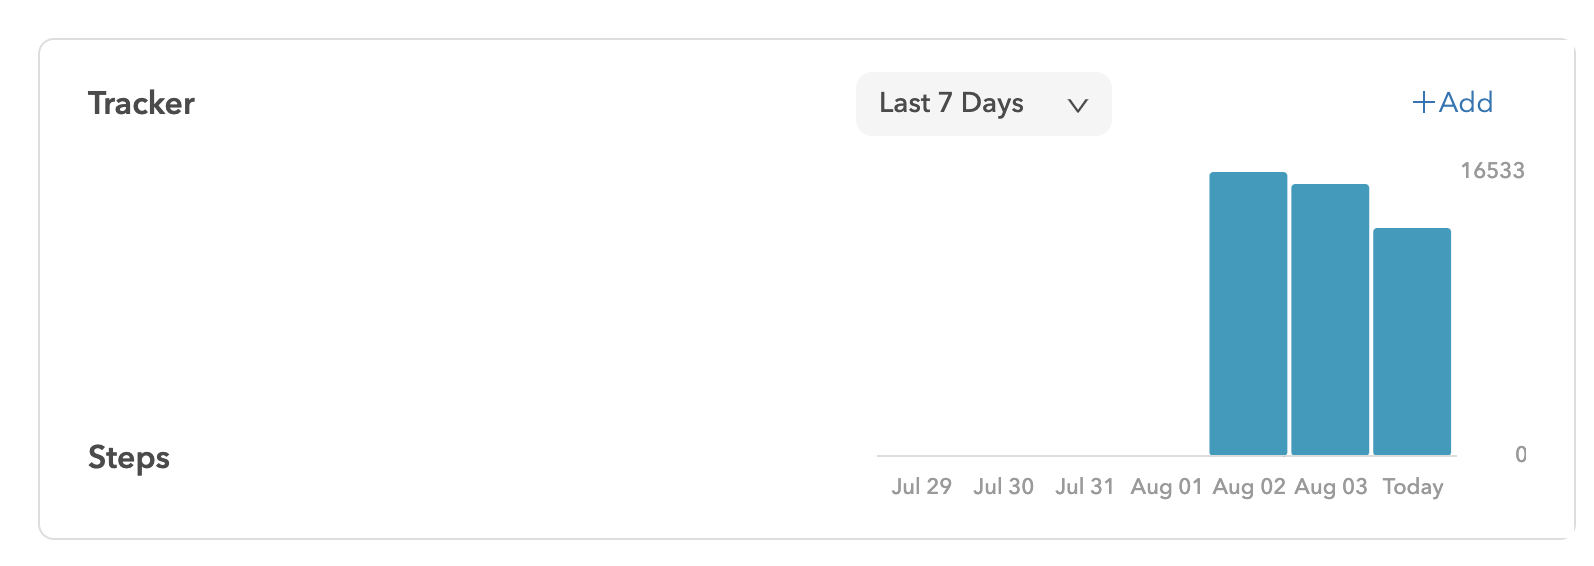Click the Tracker heading
Image resolution: width=1594 pixels, height=566 pixels.
click(141, 103)
